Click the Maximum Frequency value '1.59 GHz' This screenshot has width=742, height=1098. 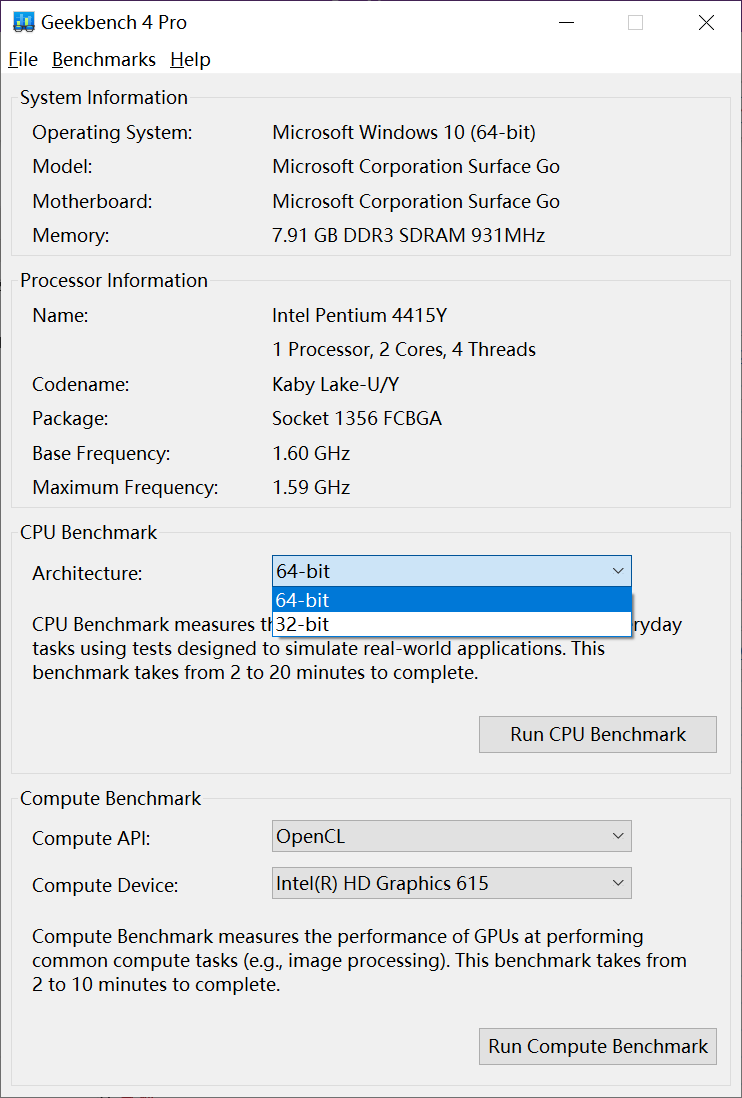[x=311, y=487]
